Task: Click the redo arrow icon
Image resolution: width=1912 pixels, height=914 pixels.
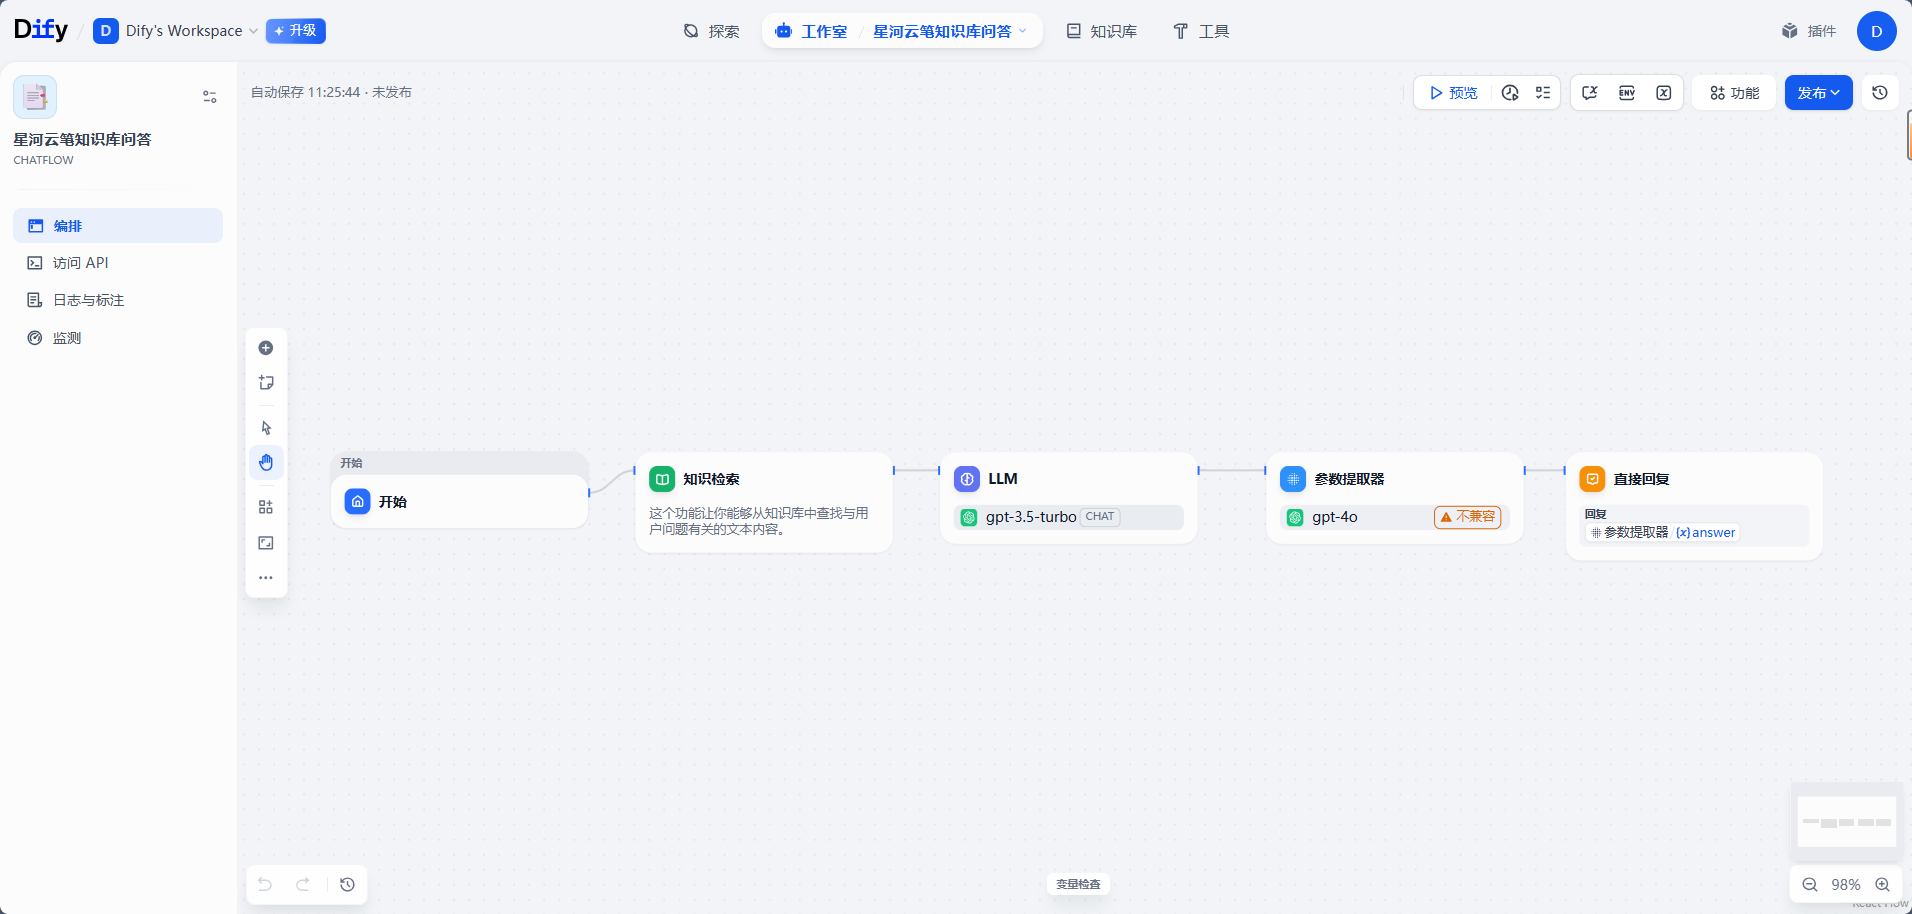Action: (303, 884)
